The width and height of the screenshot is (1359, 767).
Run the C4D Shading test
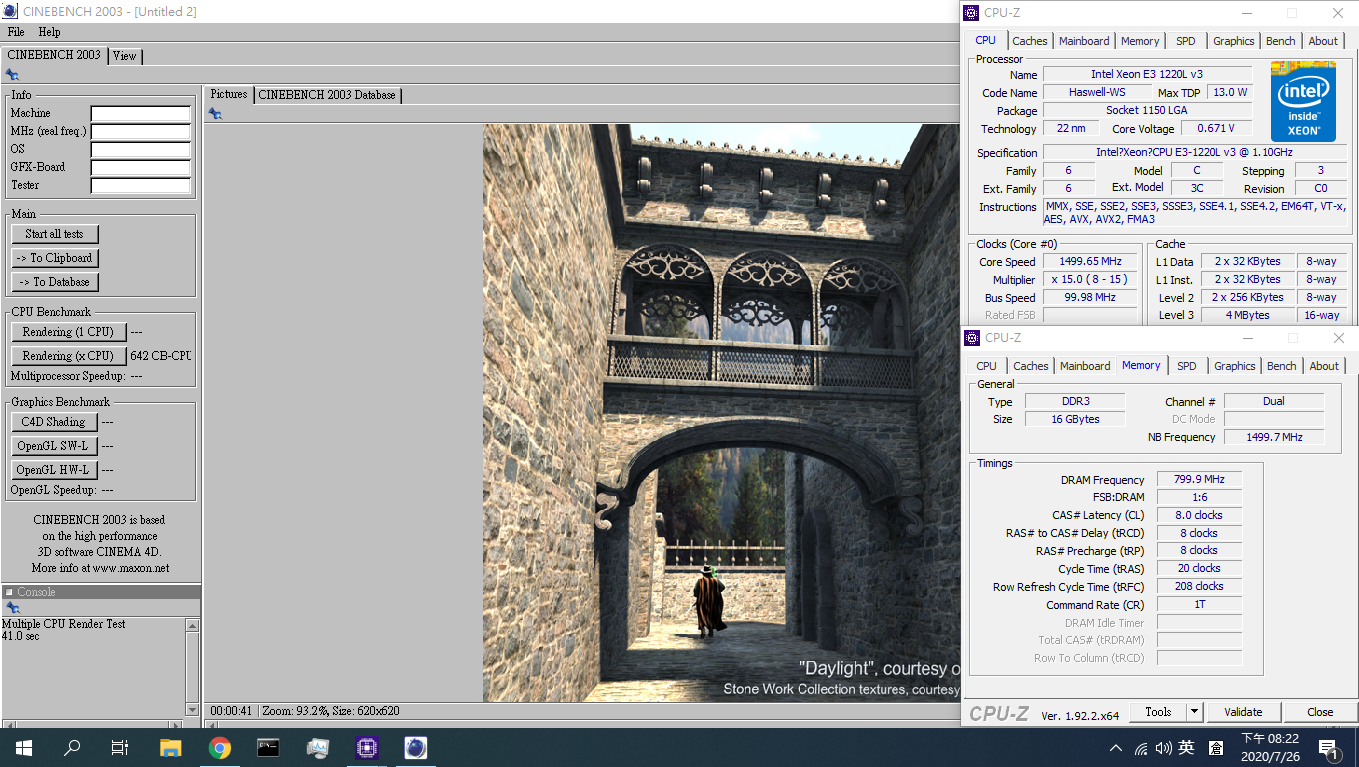[x=54, y=422]
